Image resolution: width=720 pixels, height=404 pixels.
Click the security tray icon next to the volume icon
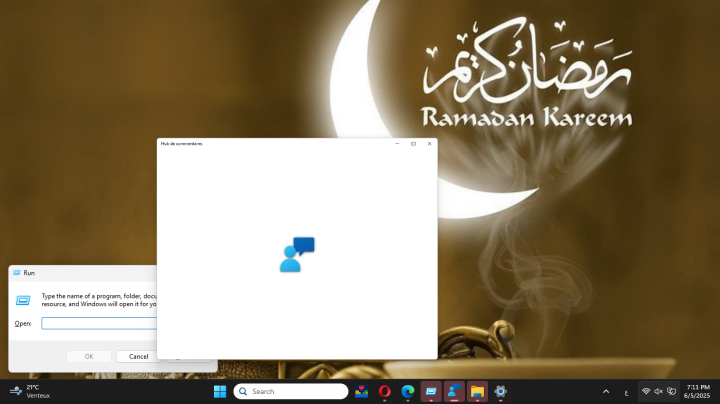pos(671,391)
